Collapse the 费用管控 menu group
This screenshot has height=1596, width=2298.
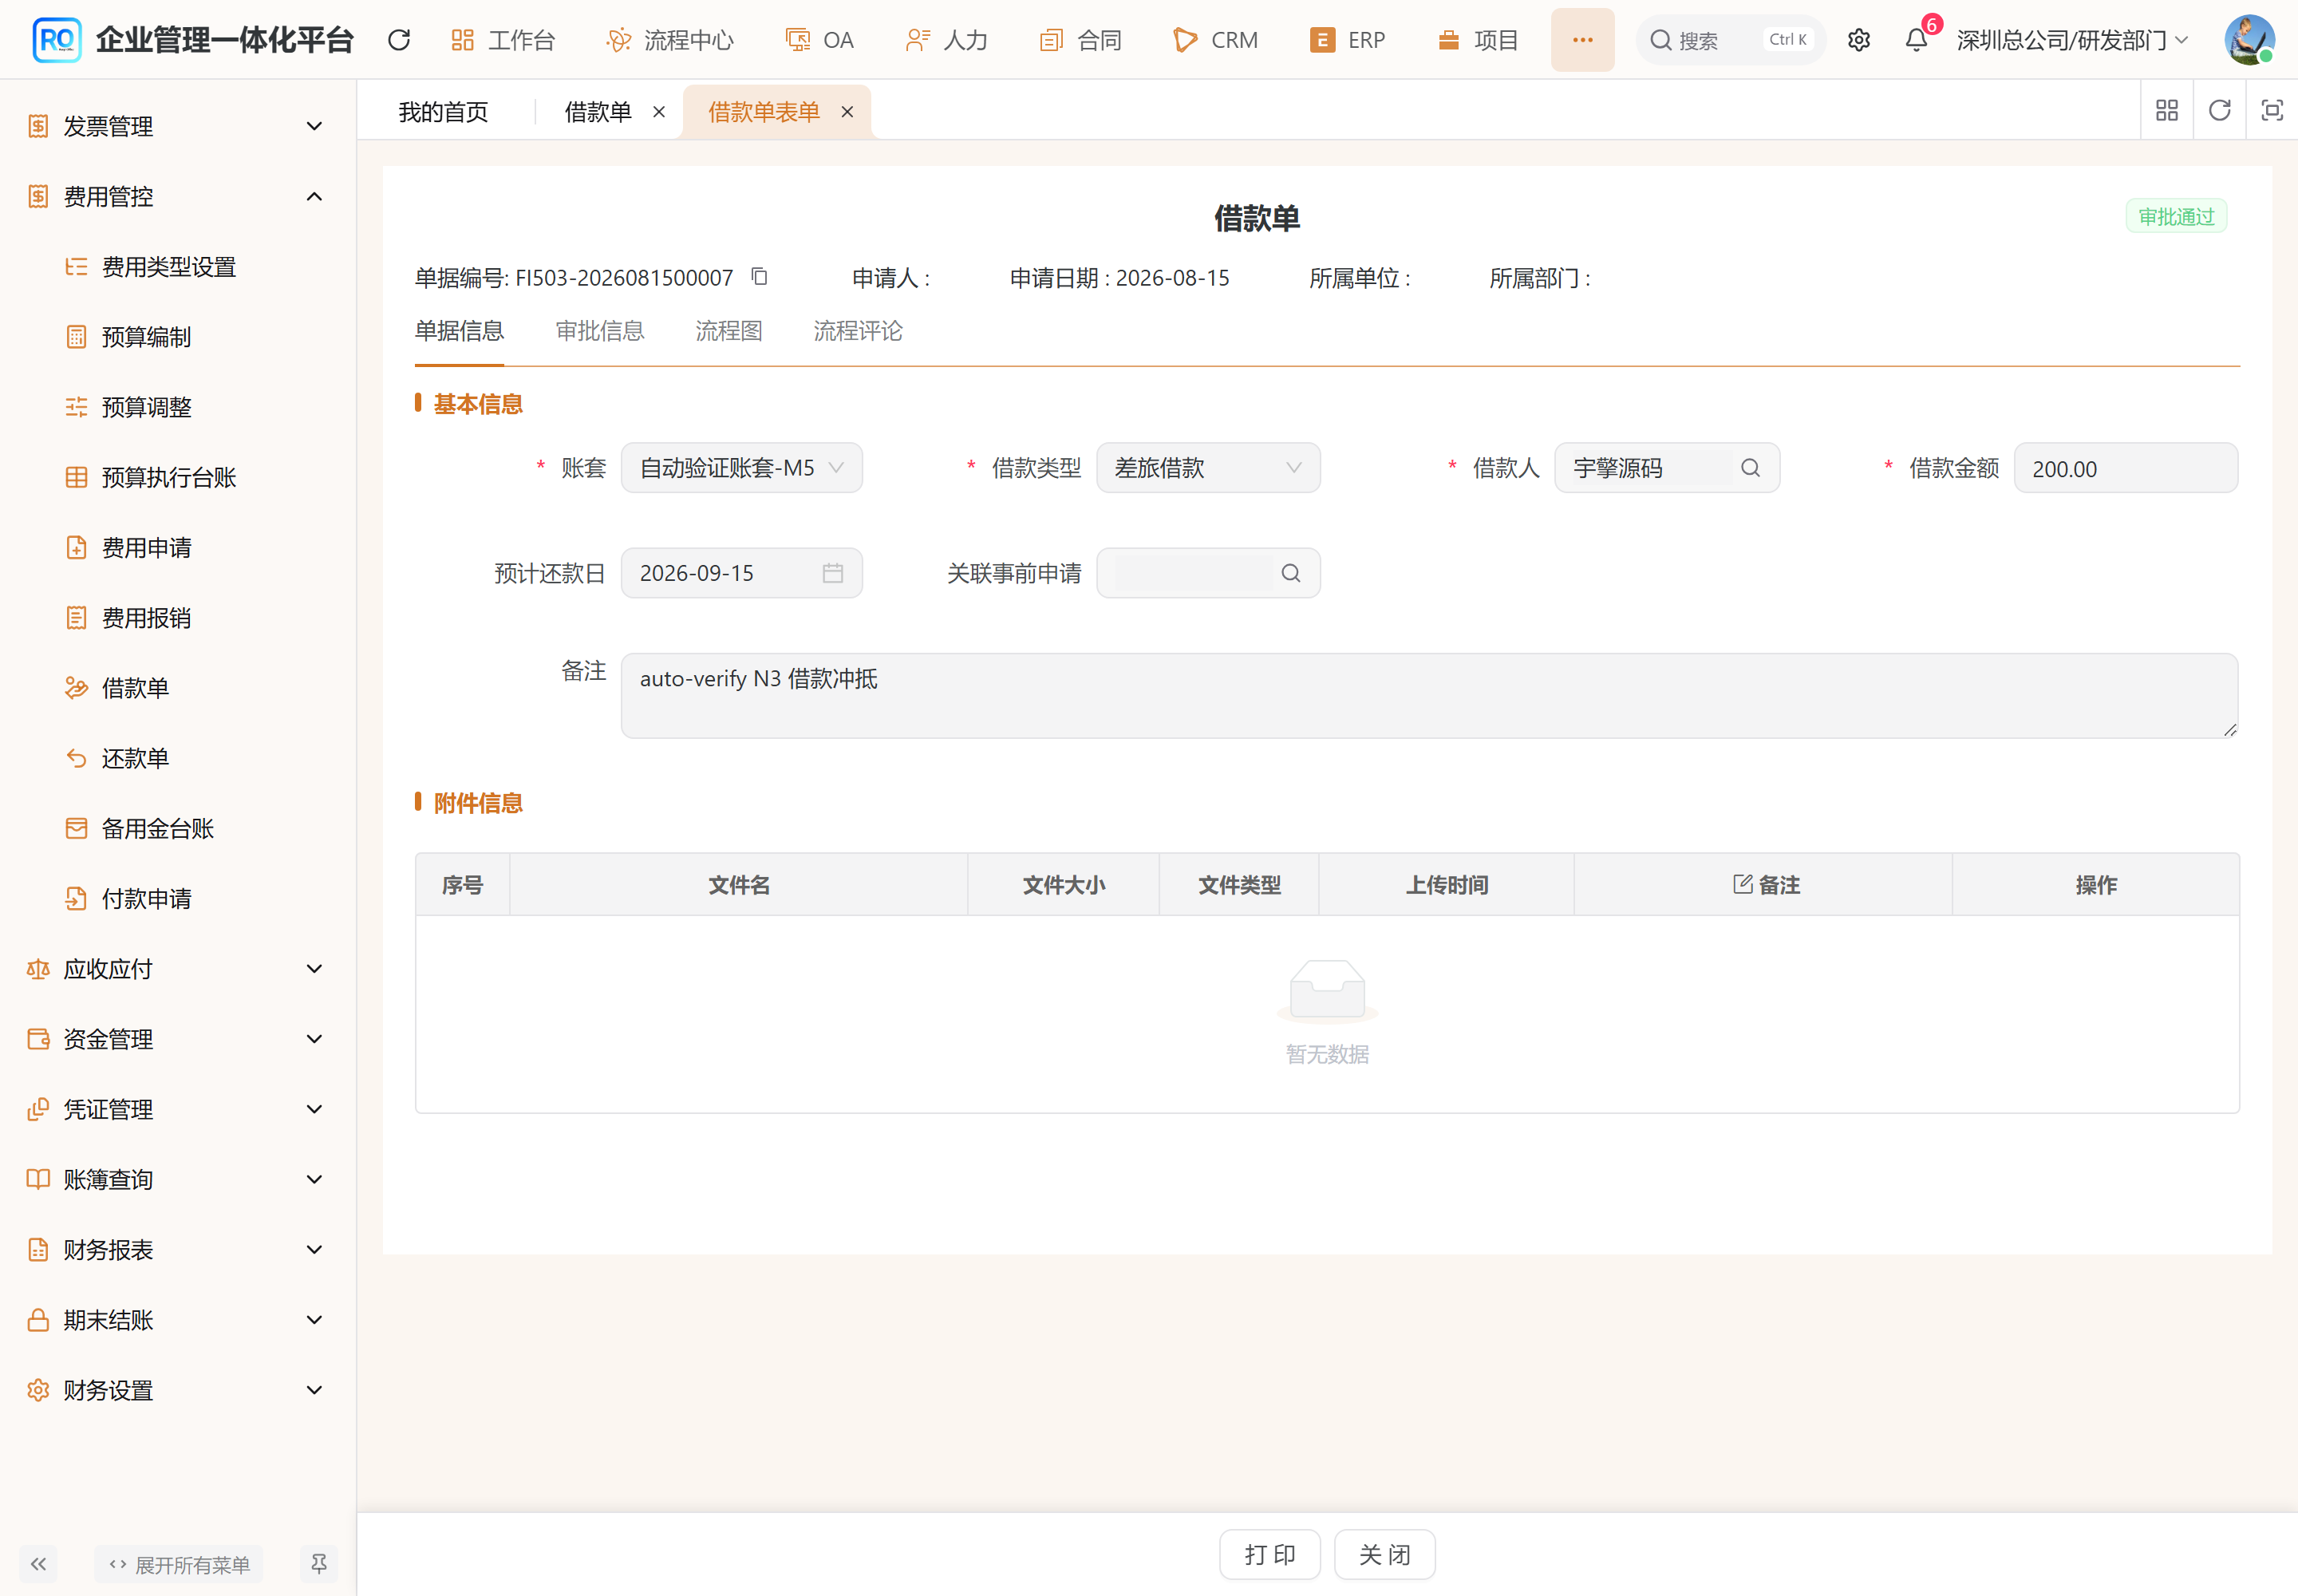(x=178, y=197)
